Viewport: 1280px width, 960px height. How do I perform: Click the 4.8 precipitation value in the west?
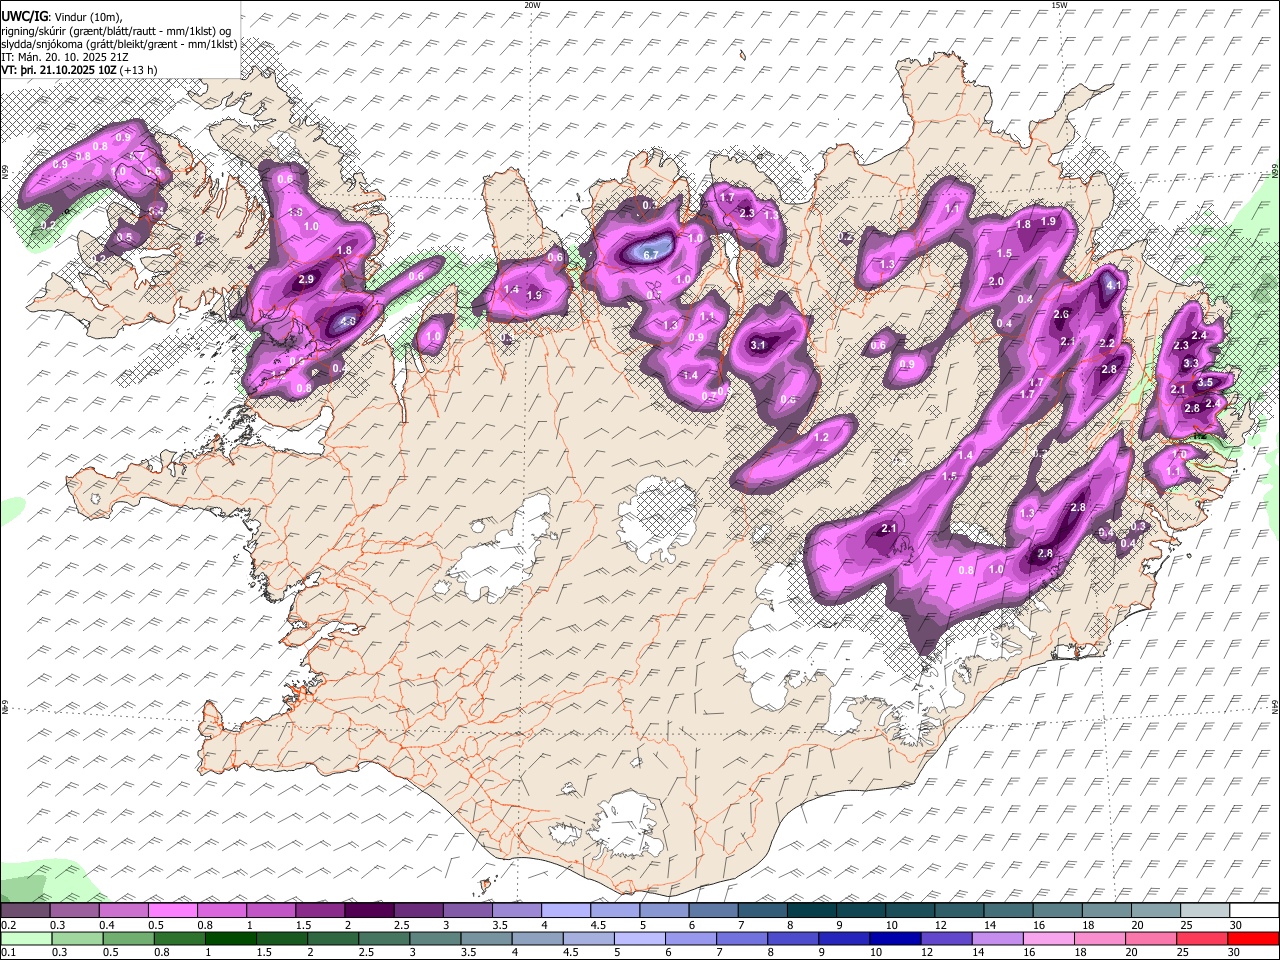coord(349,322)
